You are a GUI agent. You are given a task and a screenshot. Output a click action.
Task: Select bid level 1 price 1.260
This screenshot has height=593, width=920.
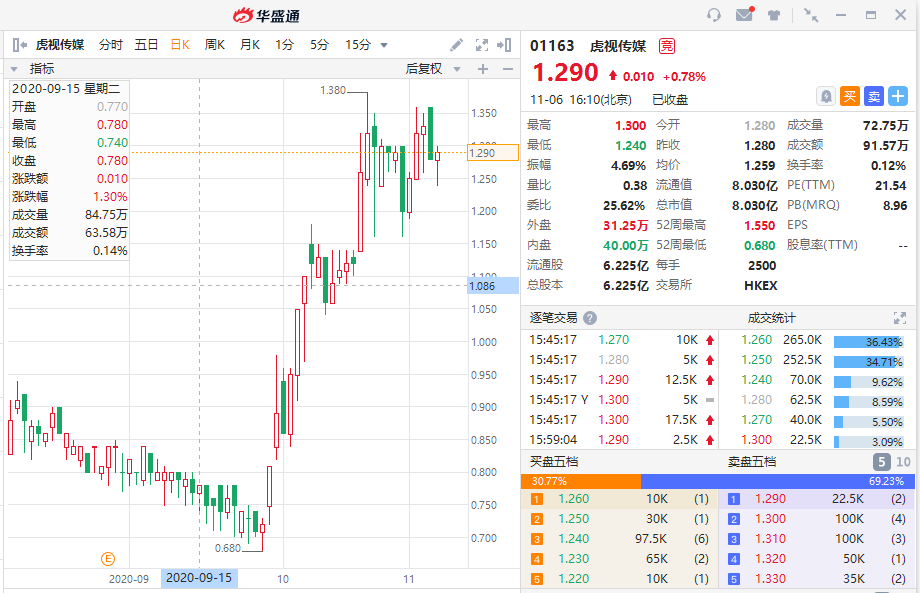tap(573, 499)
